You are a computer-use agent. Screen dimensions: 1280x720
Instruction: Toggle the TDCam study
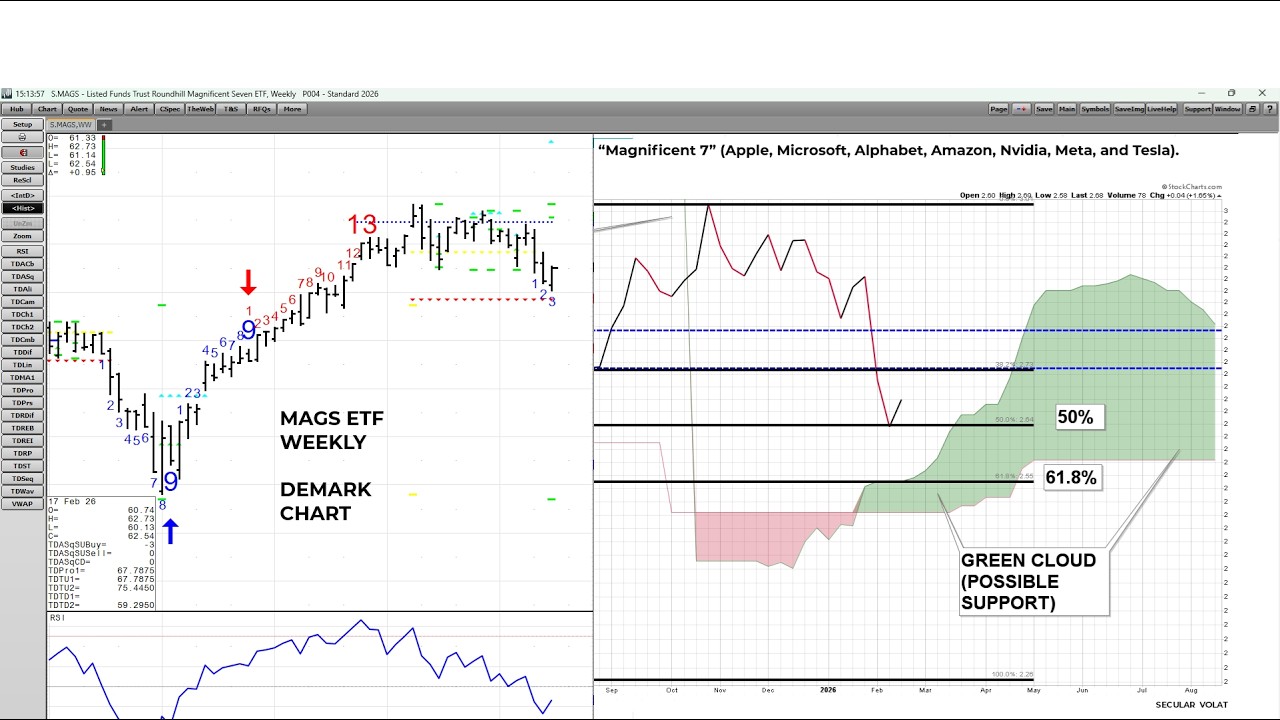pyautogui.click(x=22, y=302)
